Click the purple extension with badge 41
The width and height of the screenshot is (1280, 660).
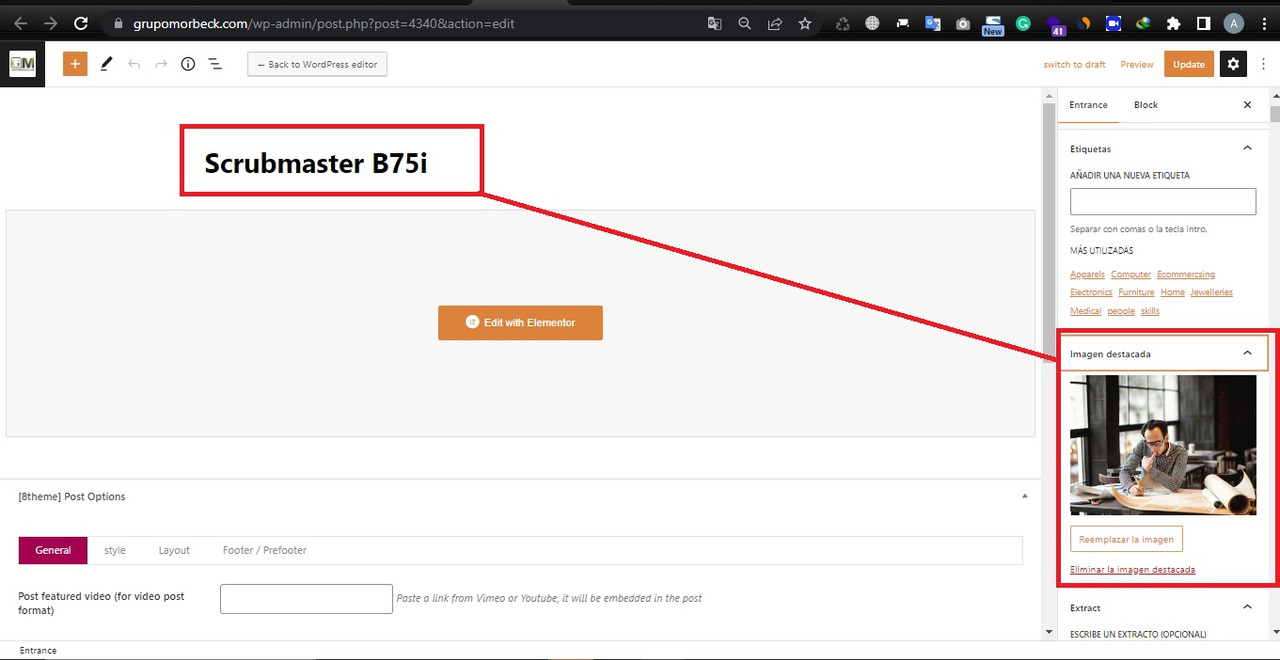point(1055,25)
